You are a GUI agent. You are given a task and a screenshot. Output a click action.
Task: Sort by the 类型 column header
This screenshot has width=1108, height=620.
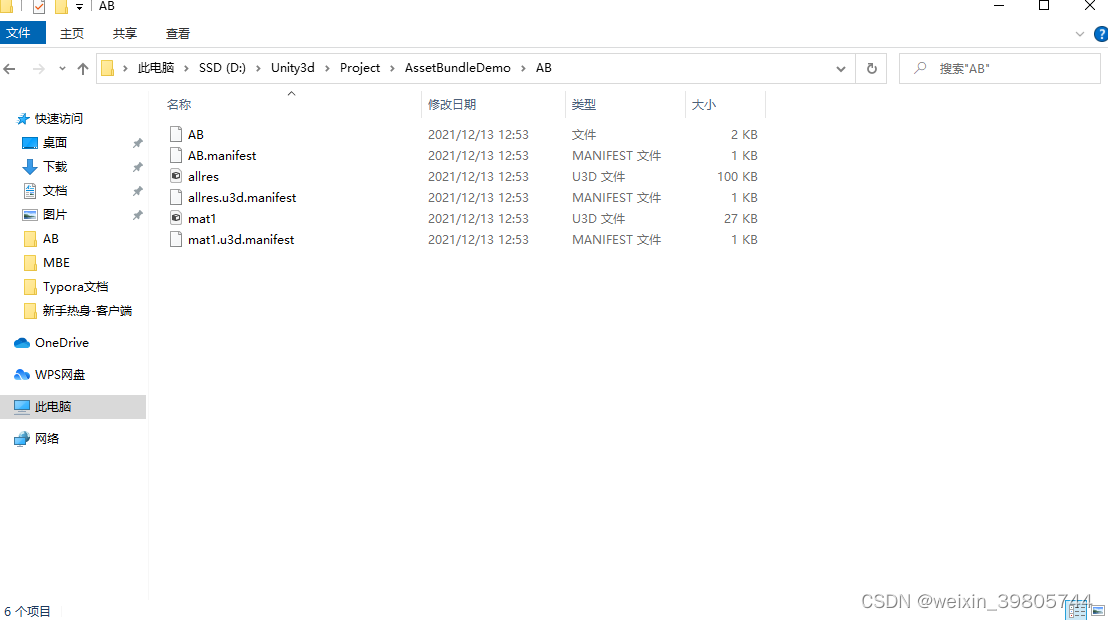584,105
